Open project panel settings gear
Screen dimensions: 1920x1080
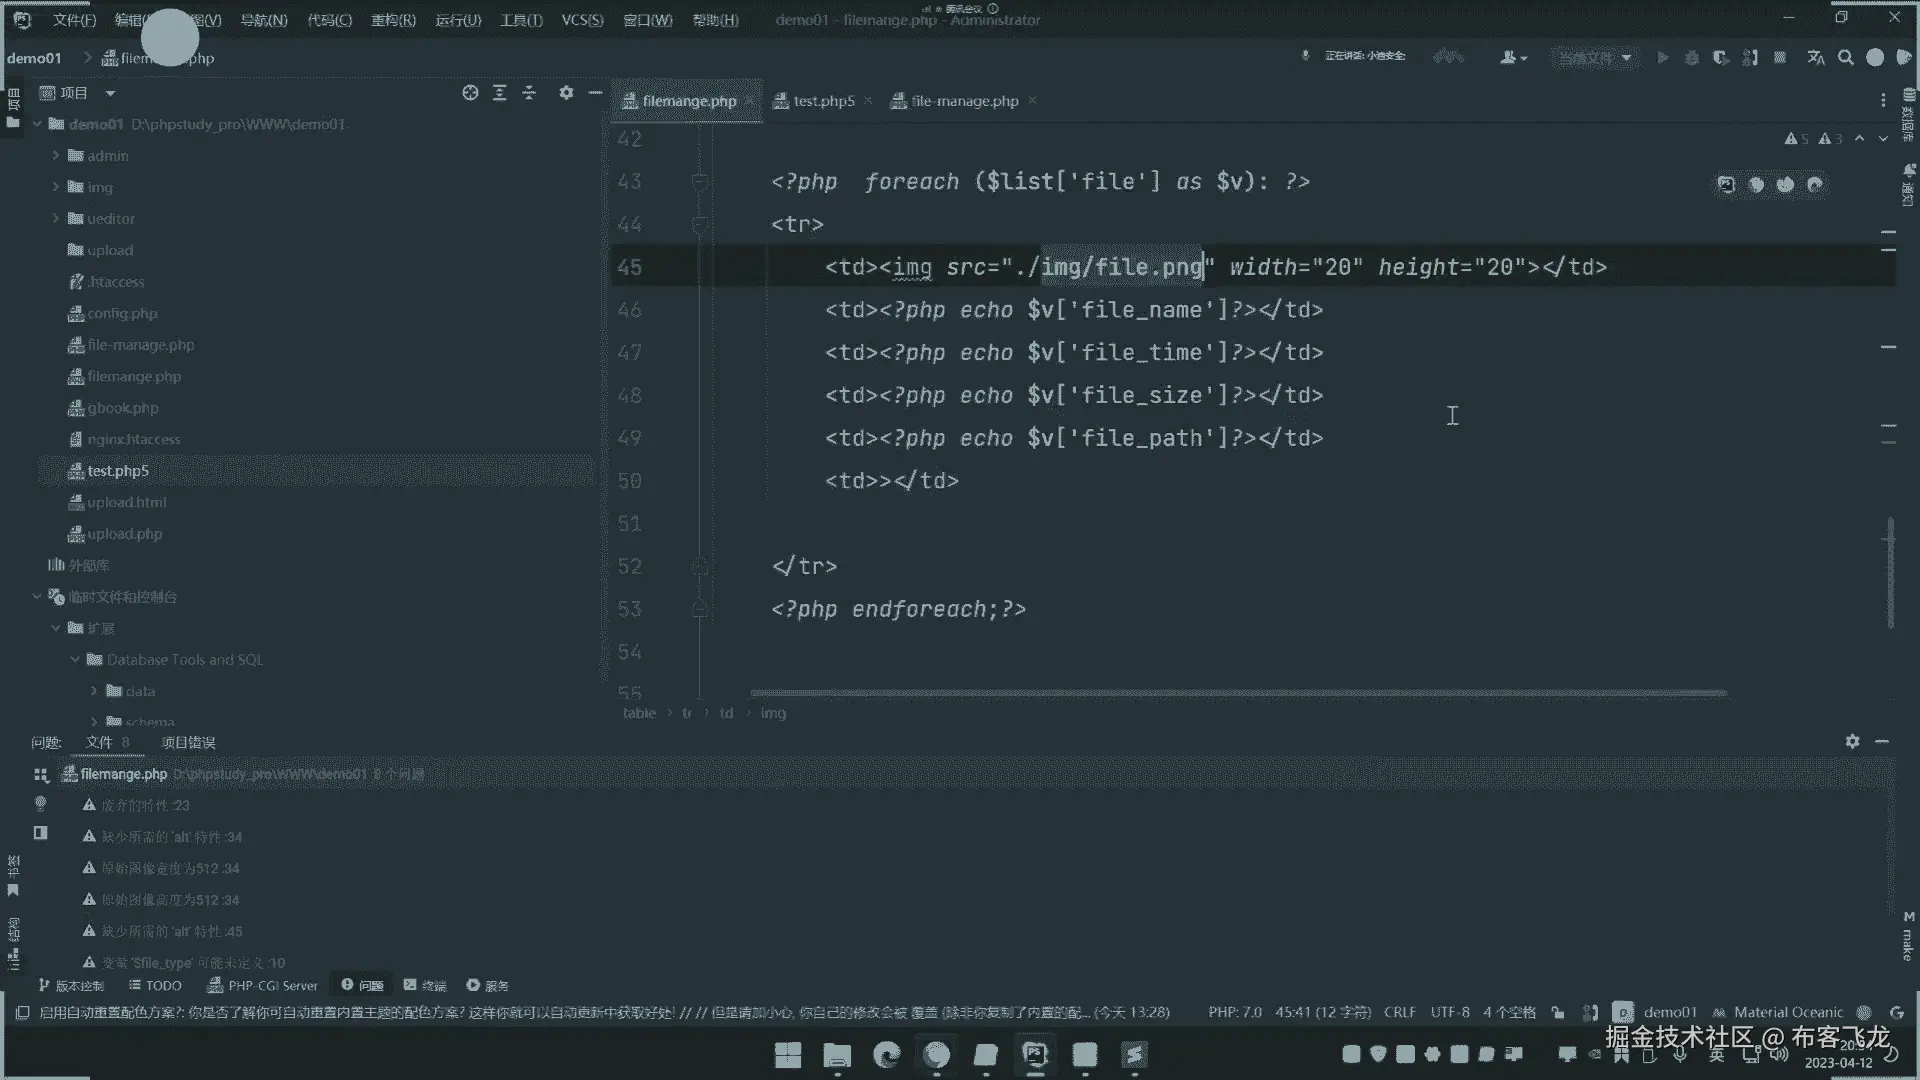coord(566,93)
